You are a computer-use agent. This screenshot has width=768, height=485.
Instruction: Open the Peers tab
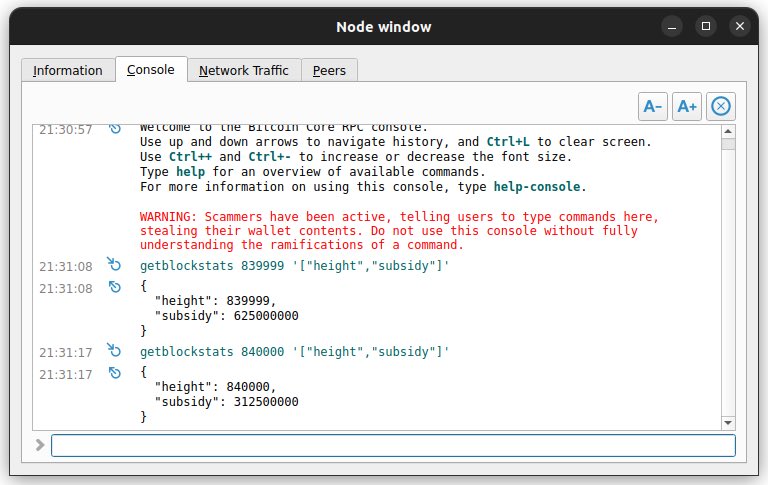point(329,71)
